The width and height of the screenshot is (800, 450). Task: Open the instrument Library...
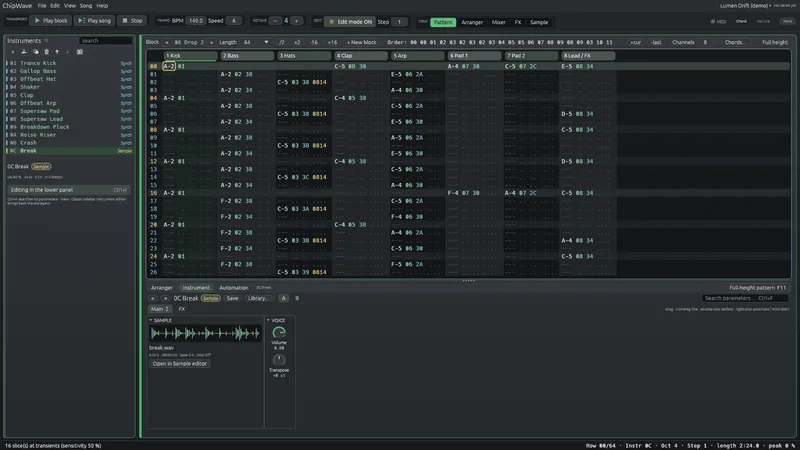coord(258,298)
